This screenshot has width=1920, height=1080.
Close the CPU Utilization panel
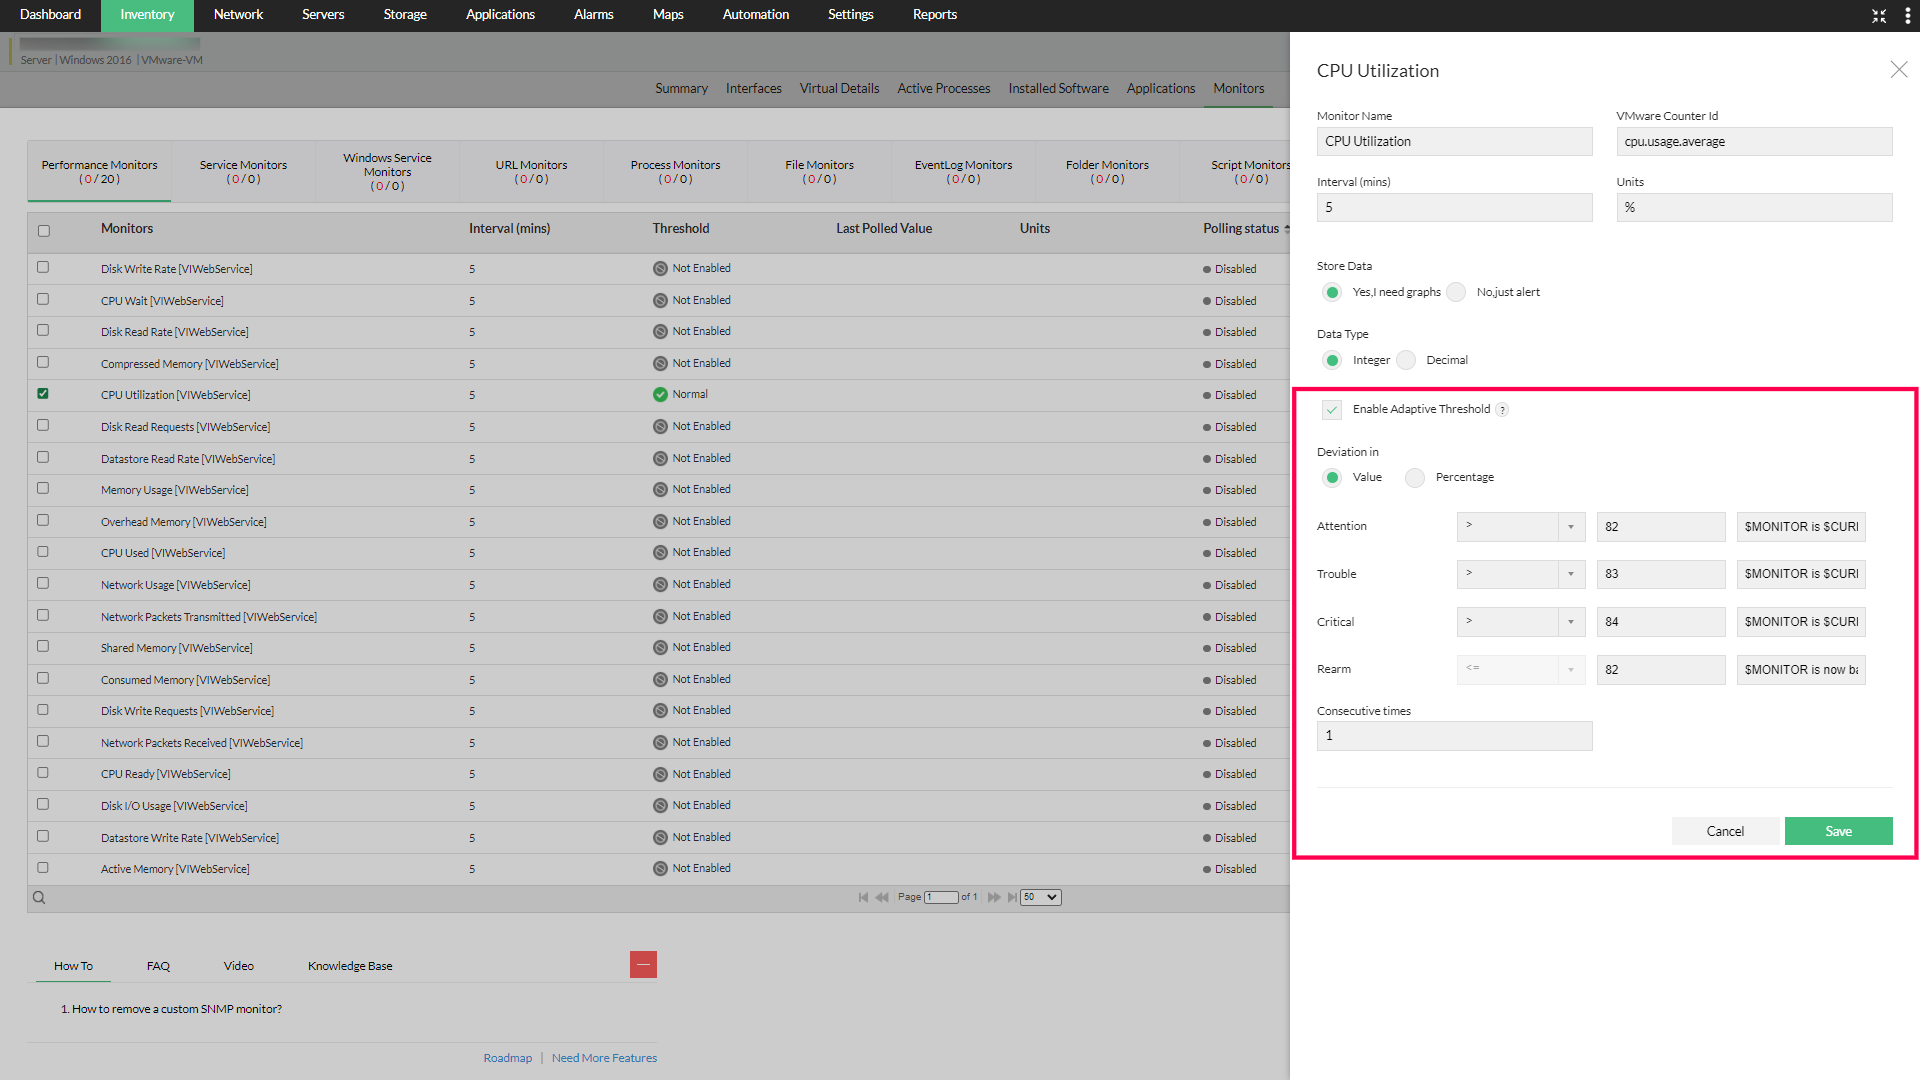click(x=1898, y=70)
